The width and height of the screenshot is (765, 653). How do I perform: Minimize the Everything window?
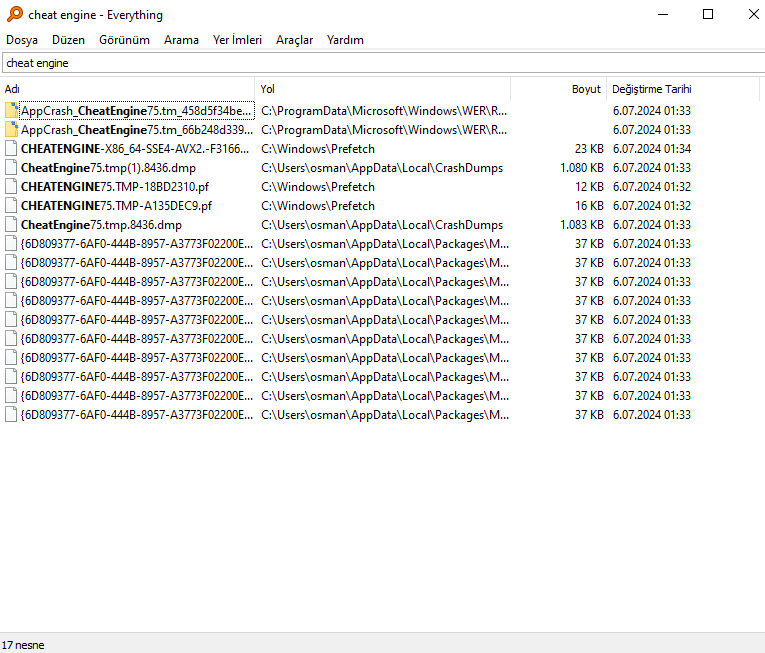(x=663, y=14)
